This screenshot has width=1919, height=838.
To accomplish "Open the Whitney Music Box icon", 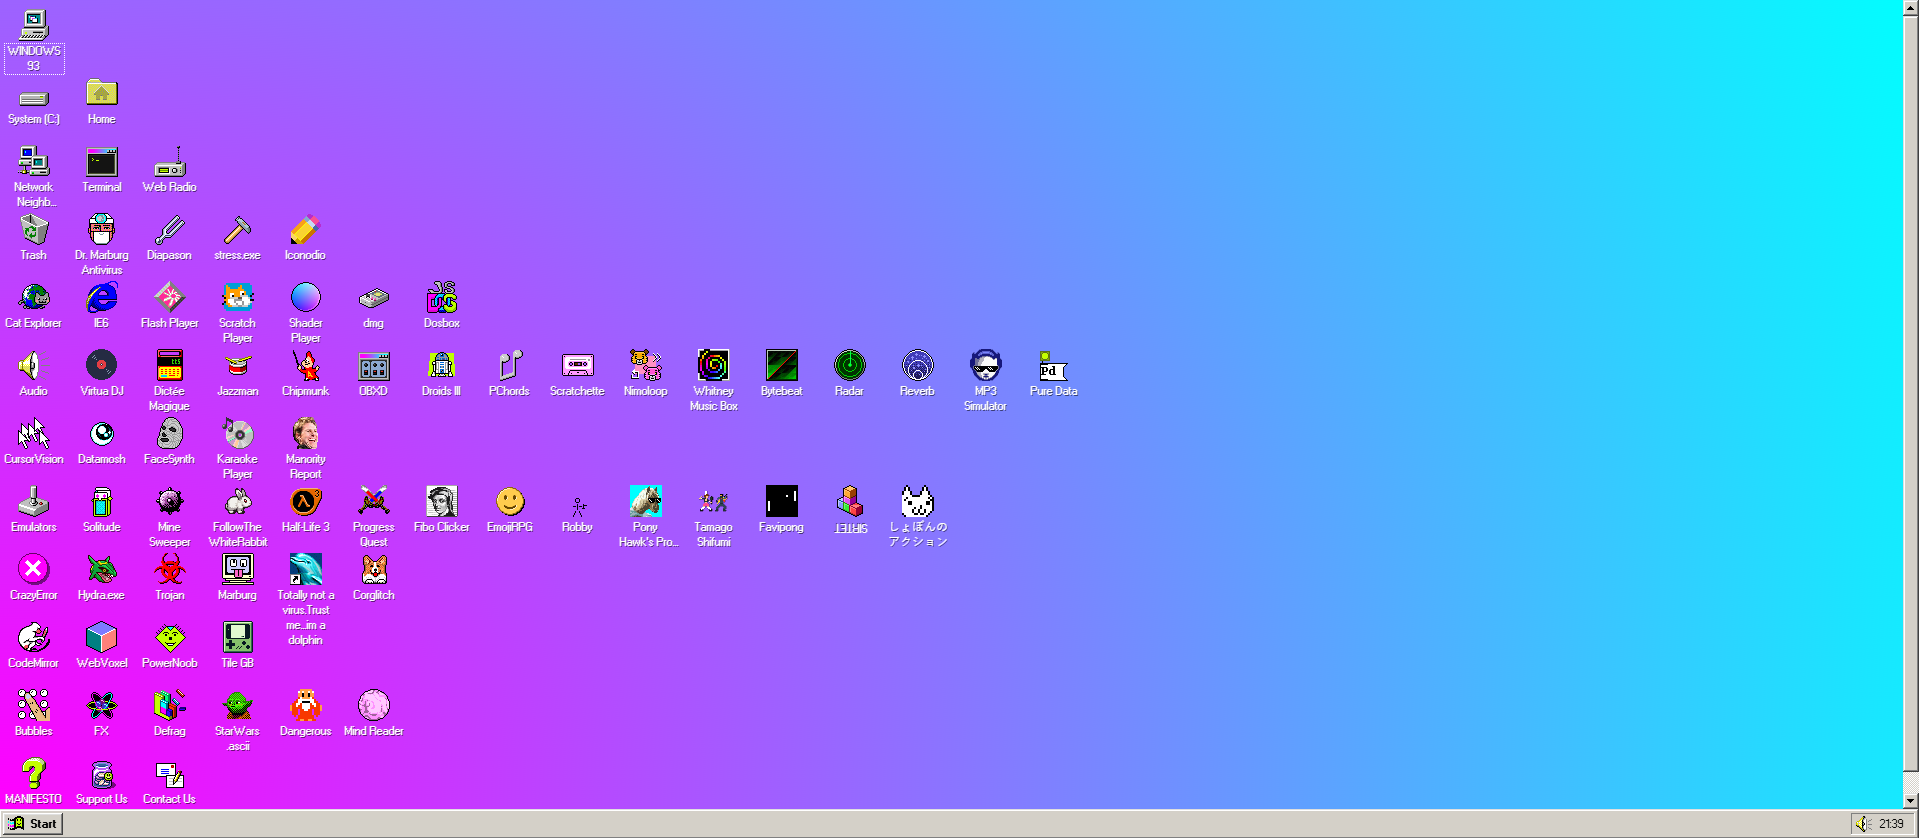I will click(x=713, y=366).
